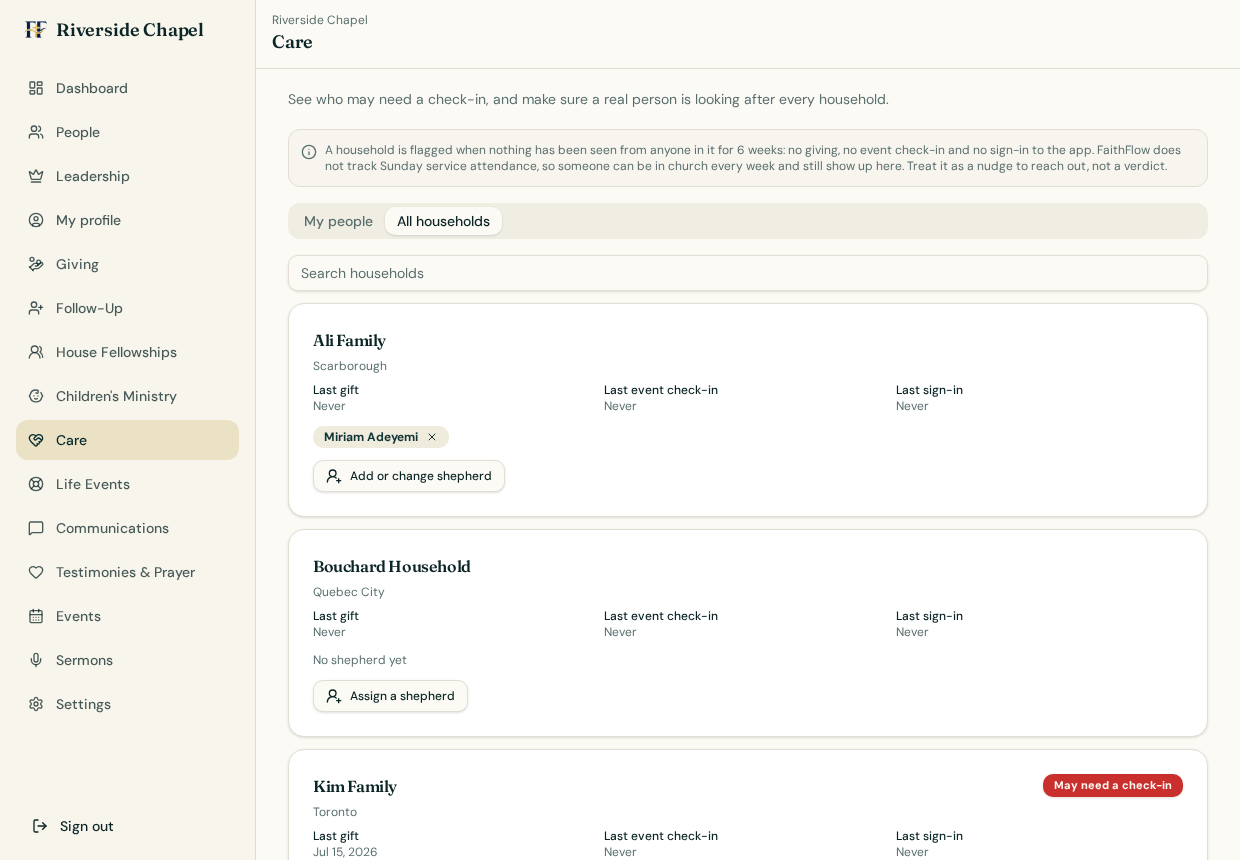Click the Jul 15, 2026 last gift date

click(x=345, y=852)
